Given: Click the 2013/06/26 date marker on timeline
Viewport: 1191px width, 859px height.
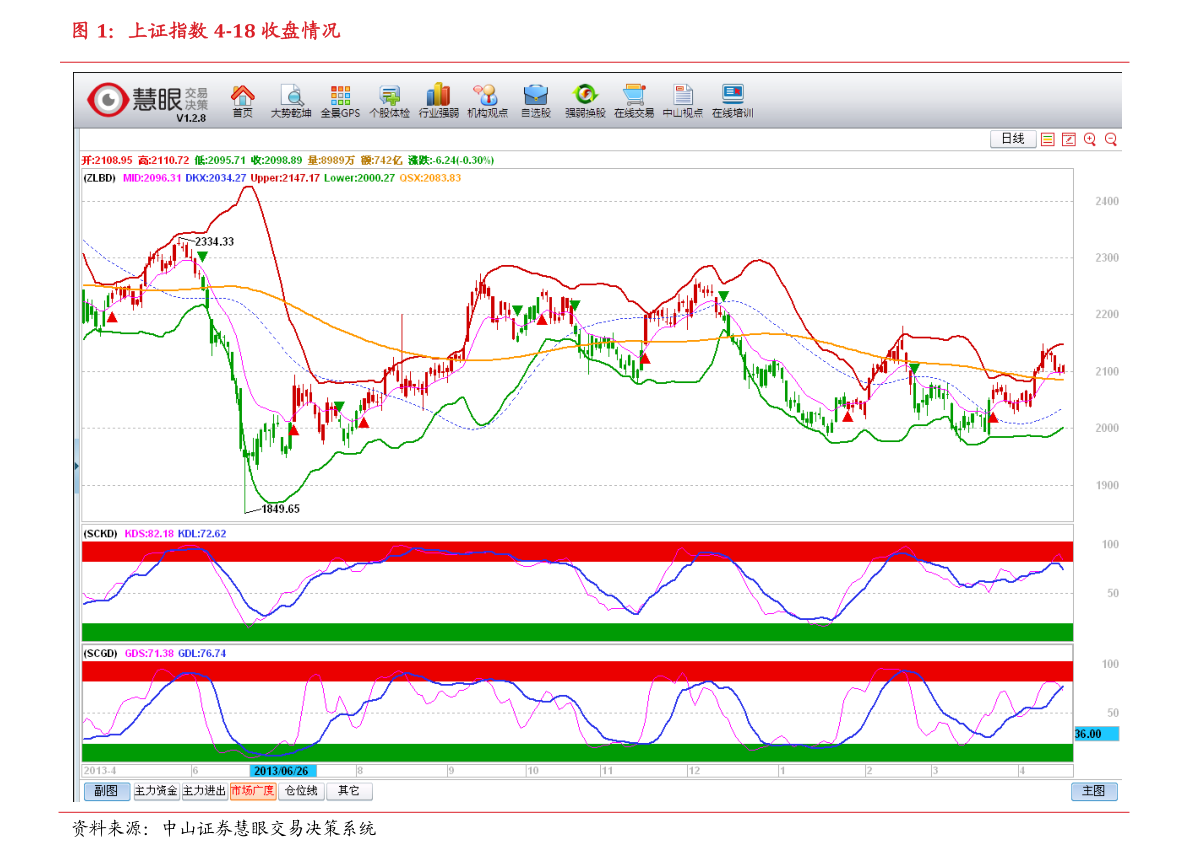Looking at the screenshot, I should (x=282, y=771).
